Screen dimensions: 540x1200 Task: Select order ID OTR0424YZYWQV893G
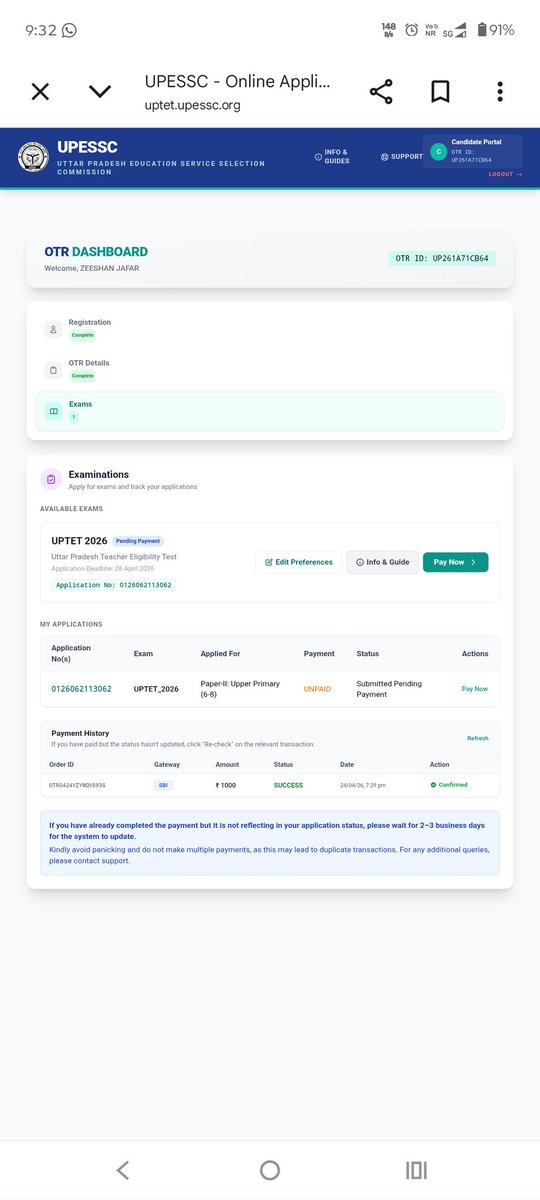77,785
